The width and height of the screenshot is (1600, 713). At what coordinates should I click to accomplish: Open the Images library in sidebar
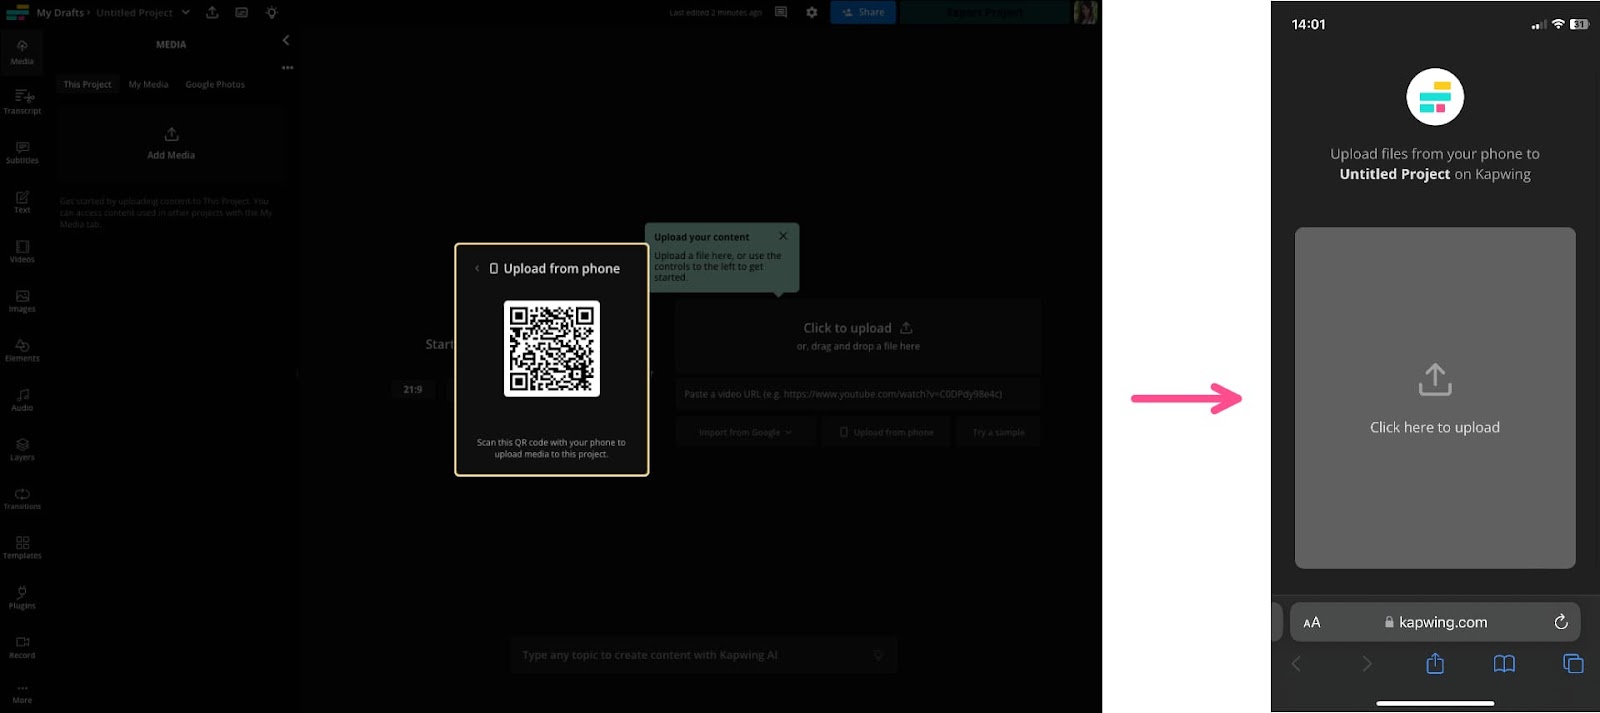pyautogui.click(x=22, y=300)
